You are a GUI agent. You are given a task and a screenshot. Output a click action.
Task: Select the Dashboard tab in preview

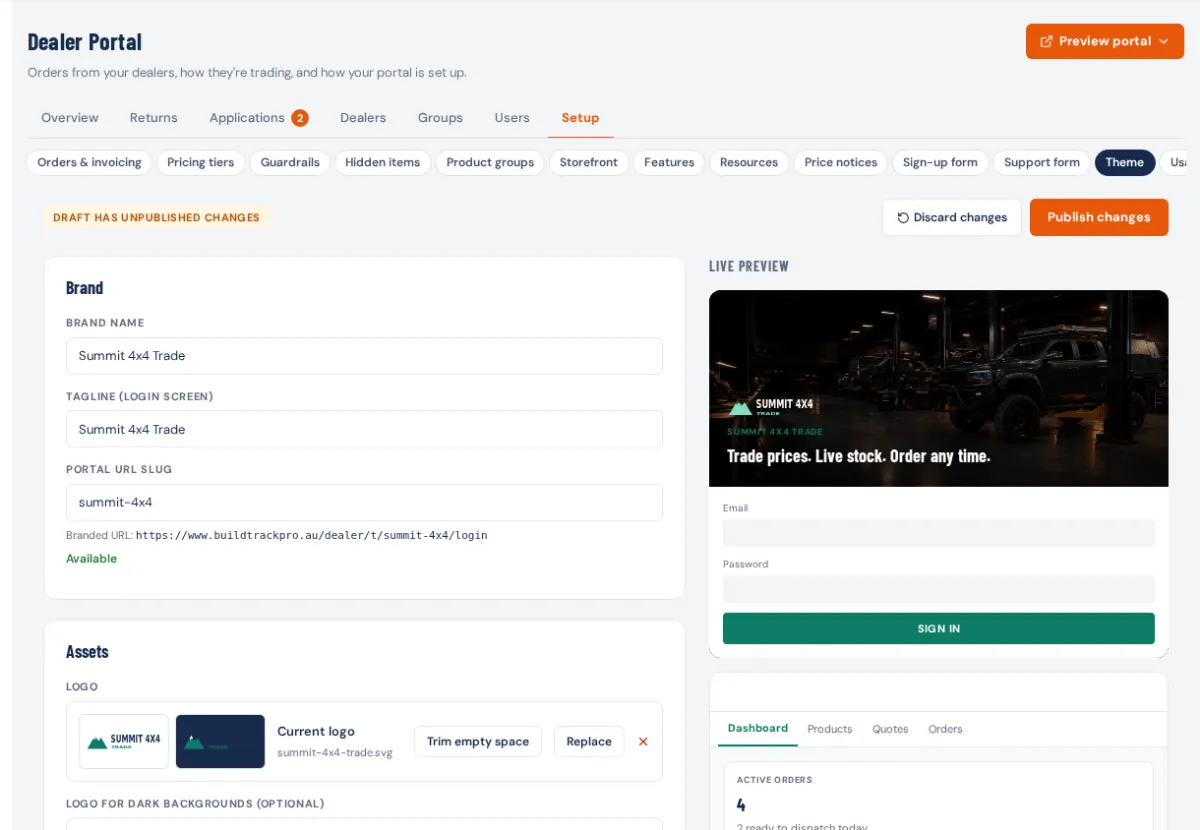[758, 728]
